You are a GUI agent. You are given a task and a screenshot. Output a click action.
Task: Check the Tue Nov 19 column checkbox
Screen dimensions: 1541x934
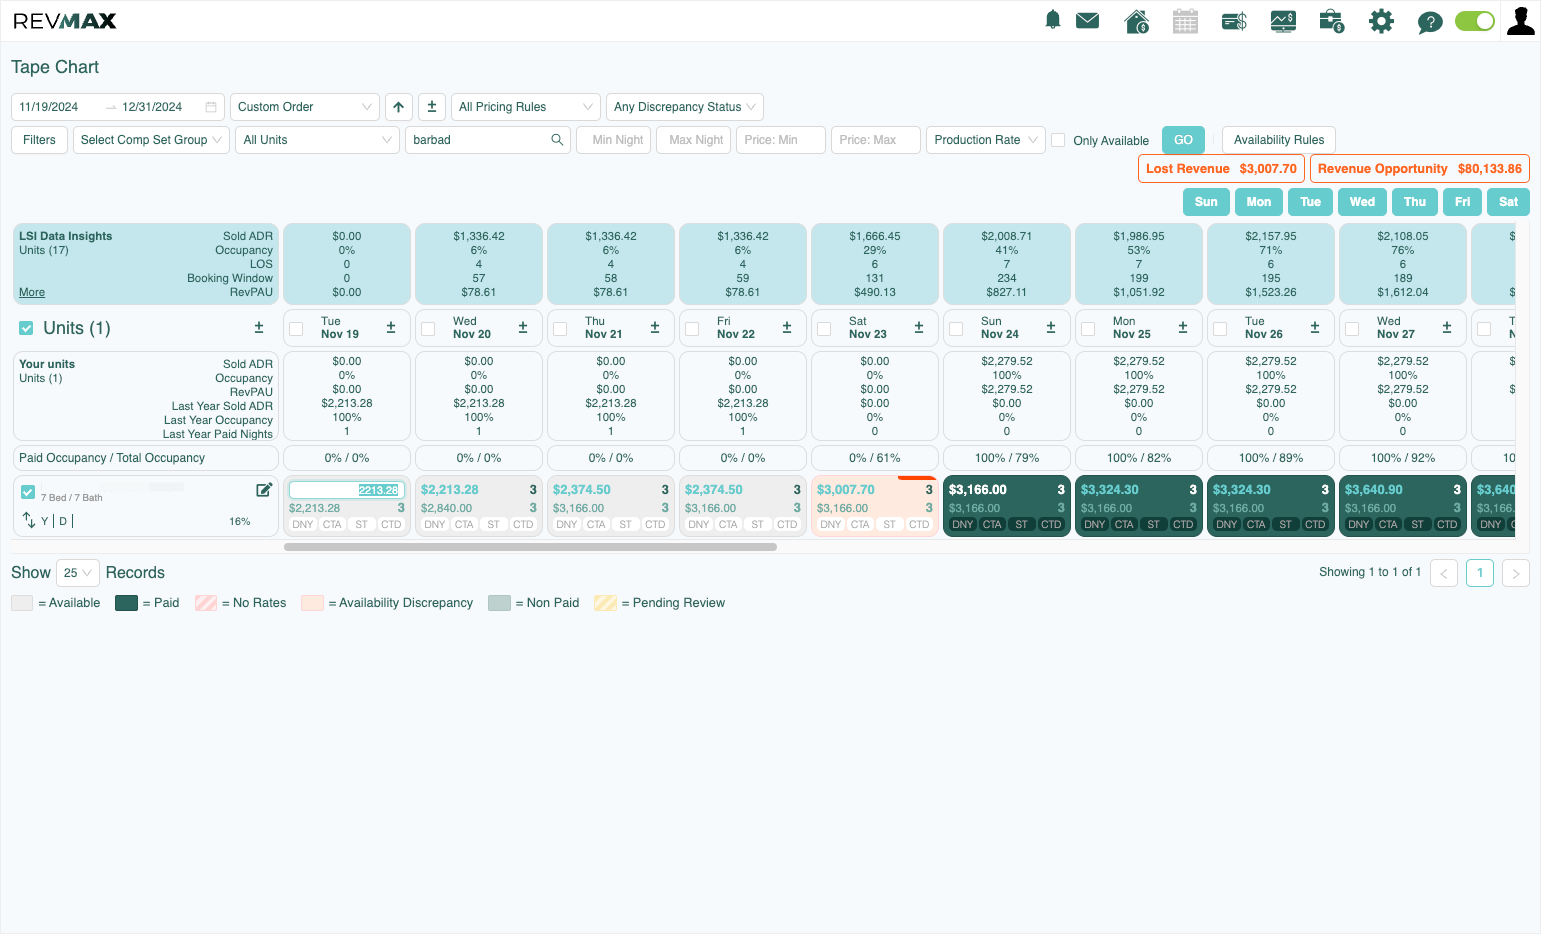pyautogui.click(x=296, y=329)
